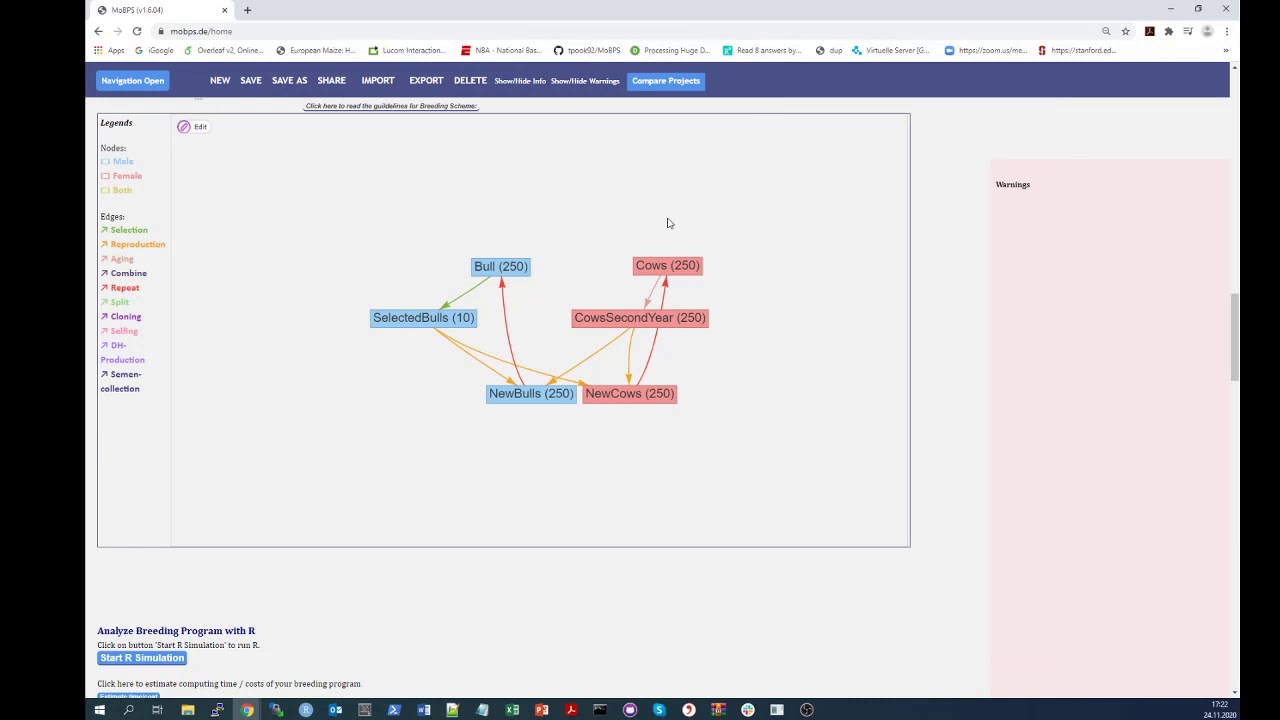Click Start R Simulation button

point(142,658)
